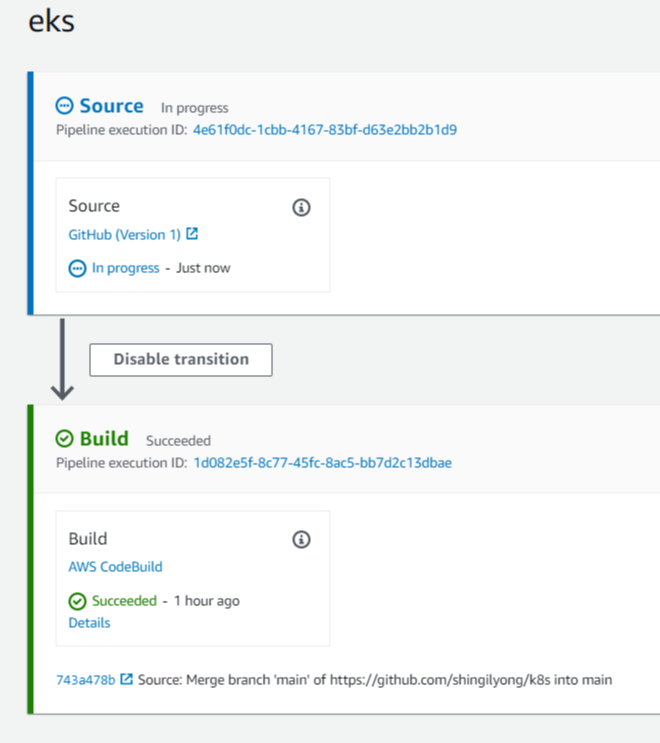
Task: Open commit 743a478b link
Action: (x=86, y=680)
